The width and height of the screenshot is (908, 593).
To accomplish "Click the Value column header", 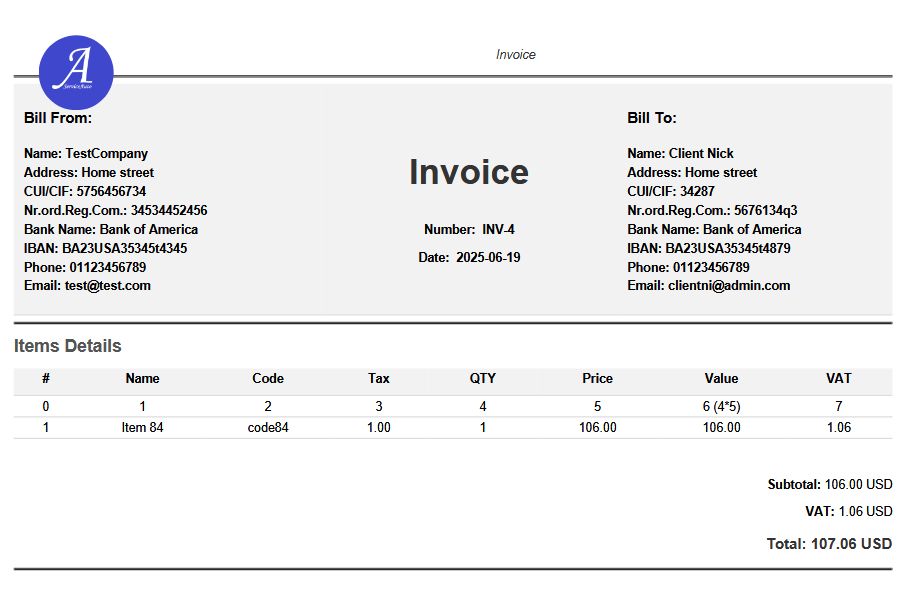I will coord(721,378).
